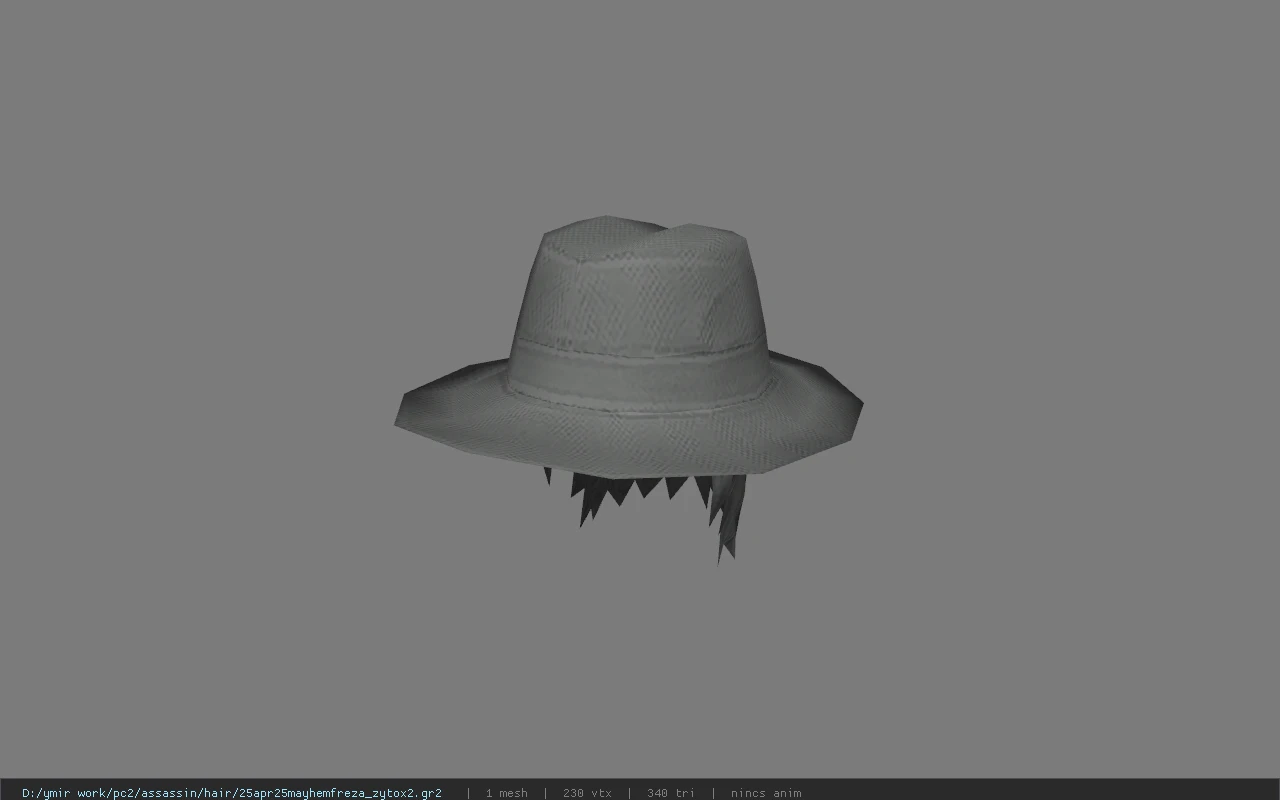Screen dimensions: 1280x800
Task: Click the file path ending in zytox2.gr2
Action: pyautogui.click(x=232, y=793)
